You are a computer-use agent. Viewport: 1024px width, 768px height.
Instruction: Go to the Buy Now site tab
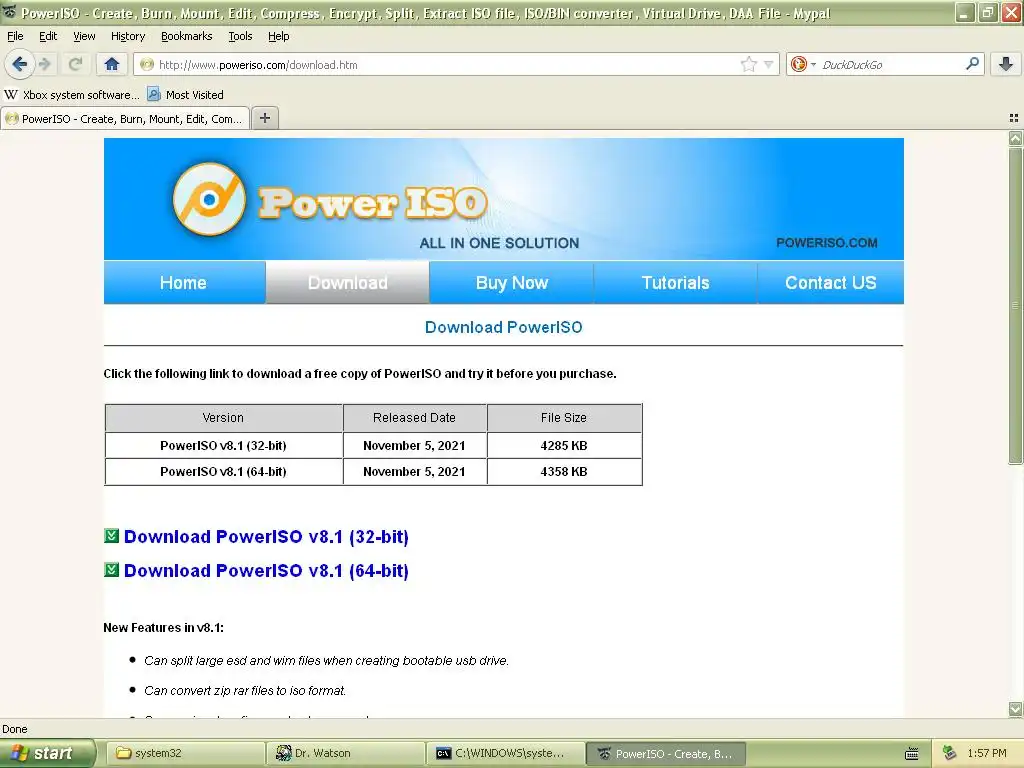[x=511, y=283]
